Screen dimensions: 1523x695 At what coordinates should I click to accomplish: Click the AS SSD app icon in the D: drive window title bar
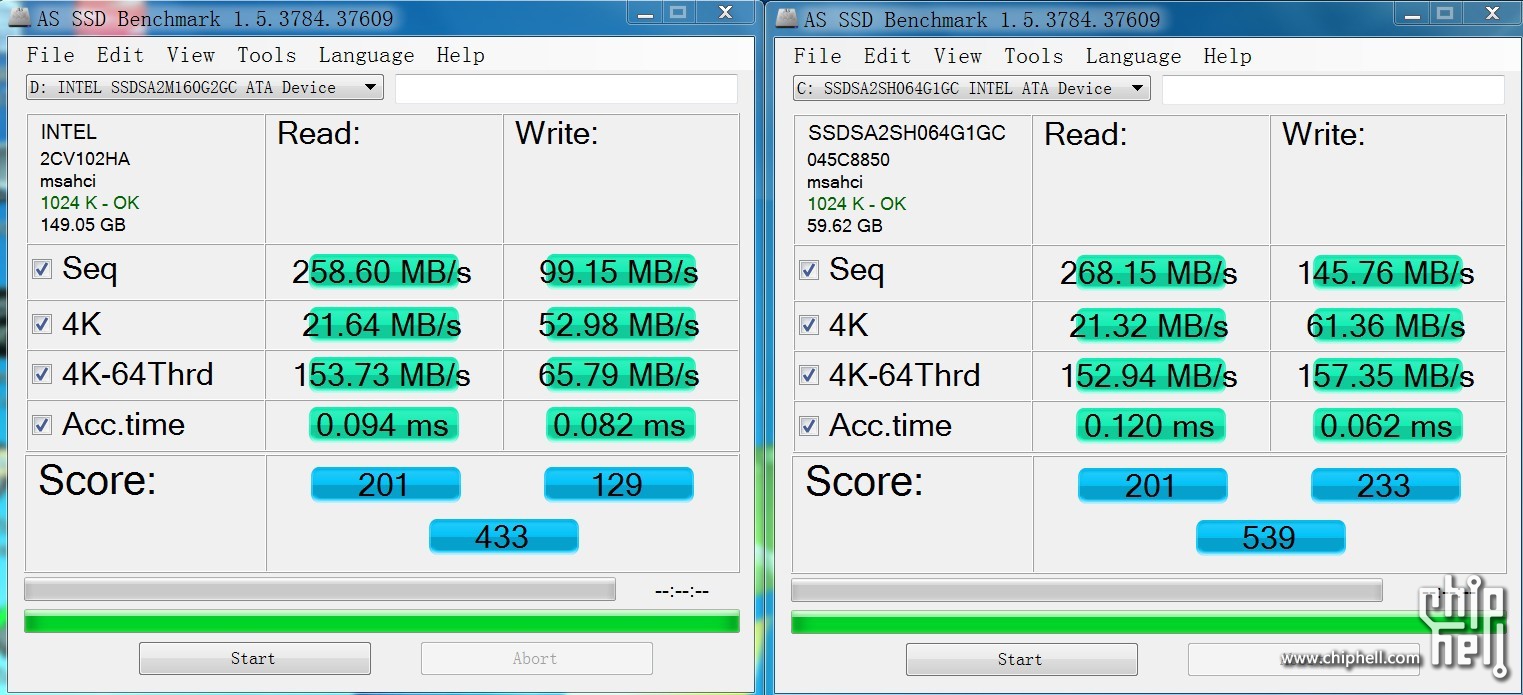18,18
